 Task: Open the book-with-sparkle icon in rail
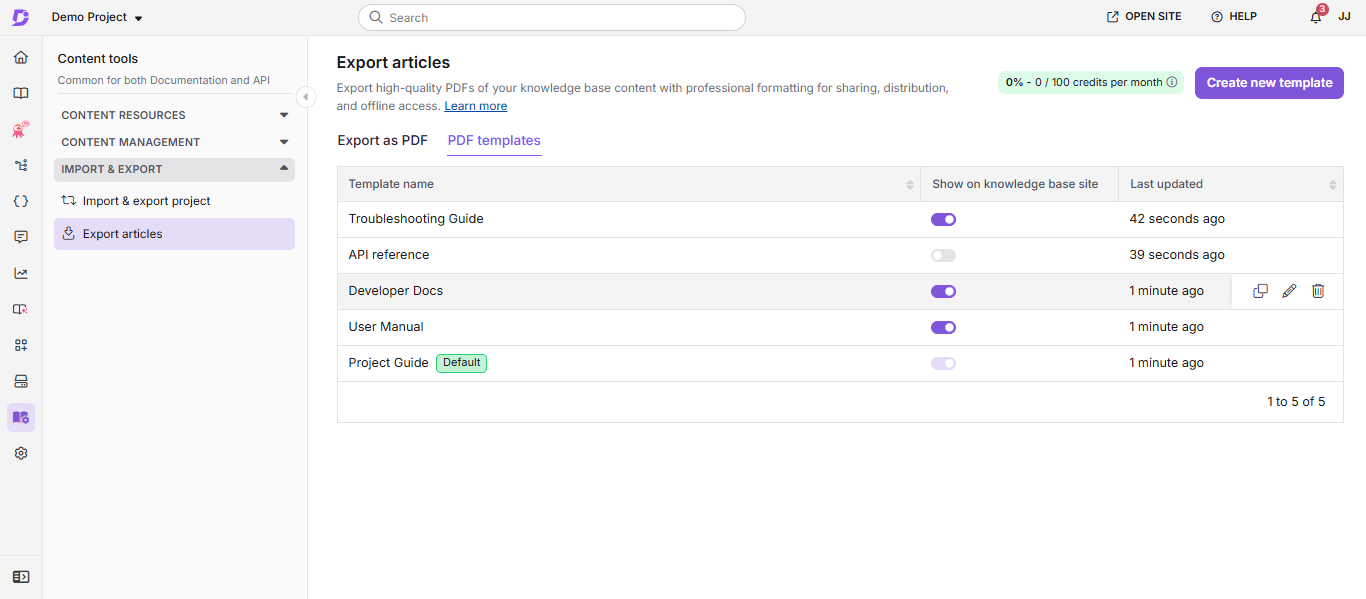tap(21, 309)
